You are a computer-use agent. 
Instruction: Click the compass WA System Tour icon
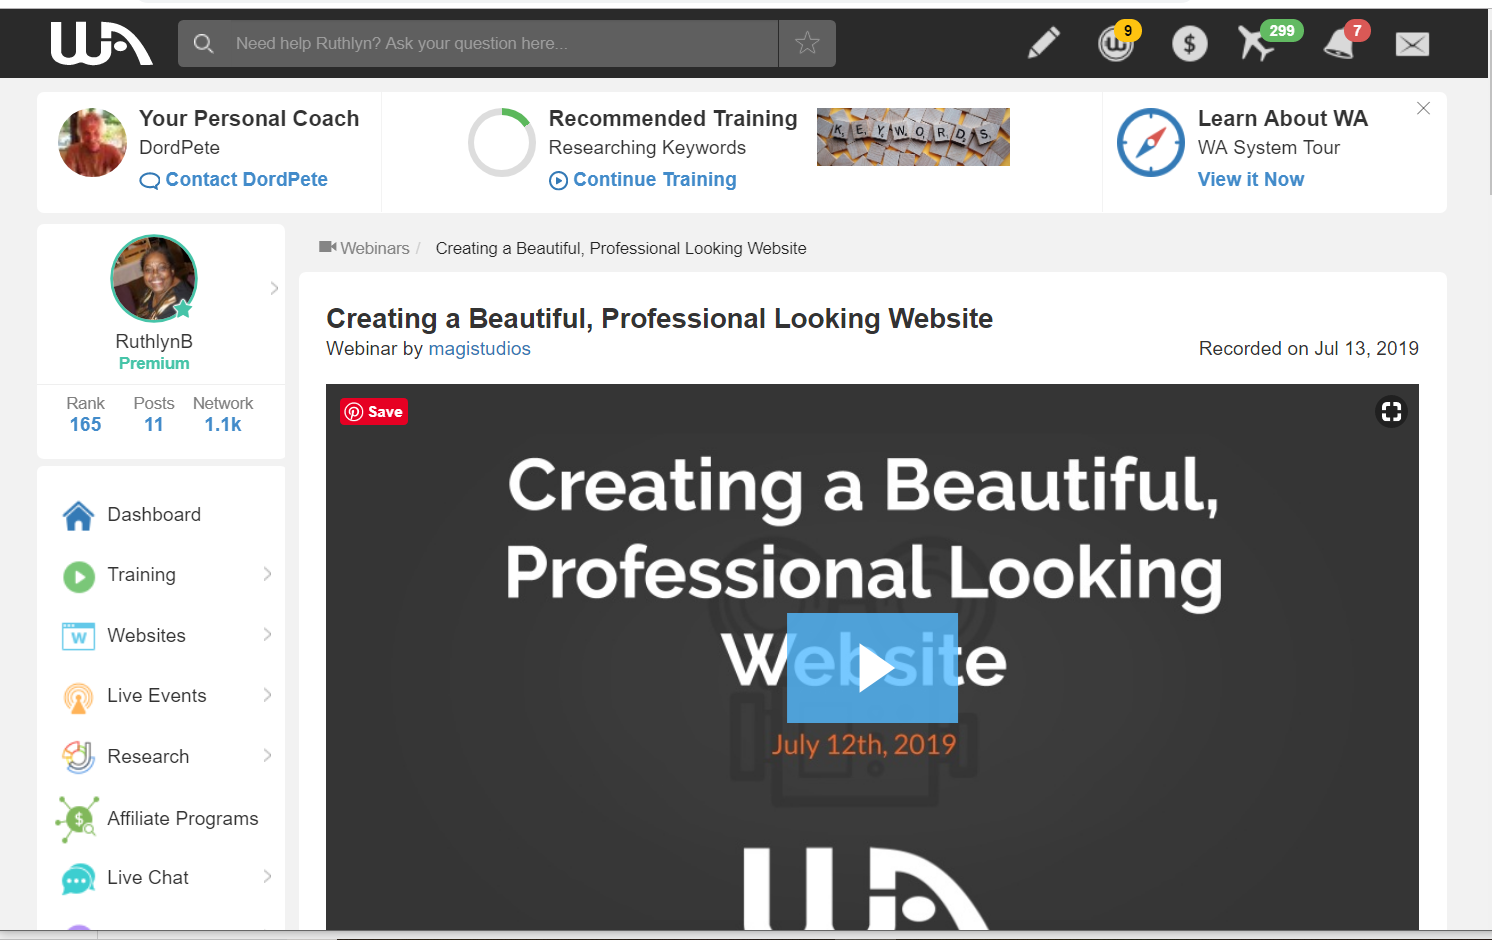(x=1151, y=143)
